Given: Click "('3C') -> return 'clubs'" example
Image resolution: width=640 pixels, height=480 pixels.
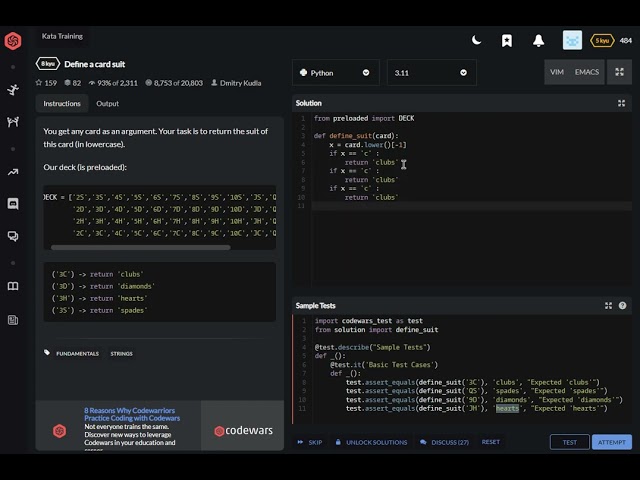Looking at the screenshot, I should click(97, 274).
